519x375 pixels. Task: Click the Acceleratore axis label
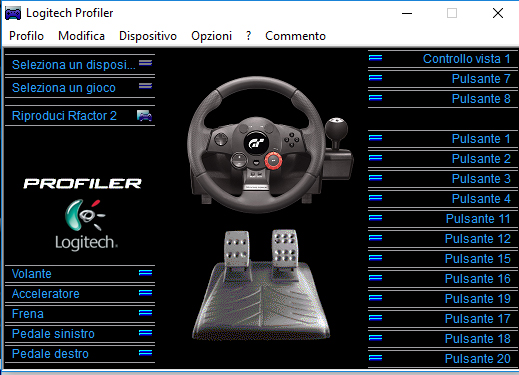point(46,294)
